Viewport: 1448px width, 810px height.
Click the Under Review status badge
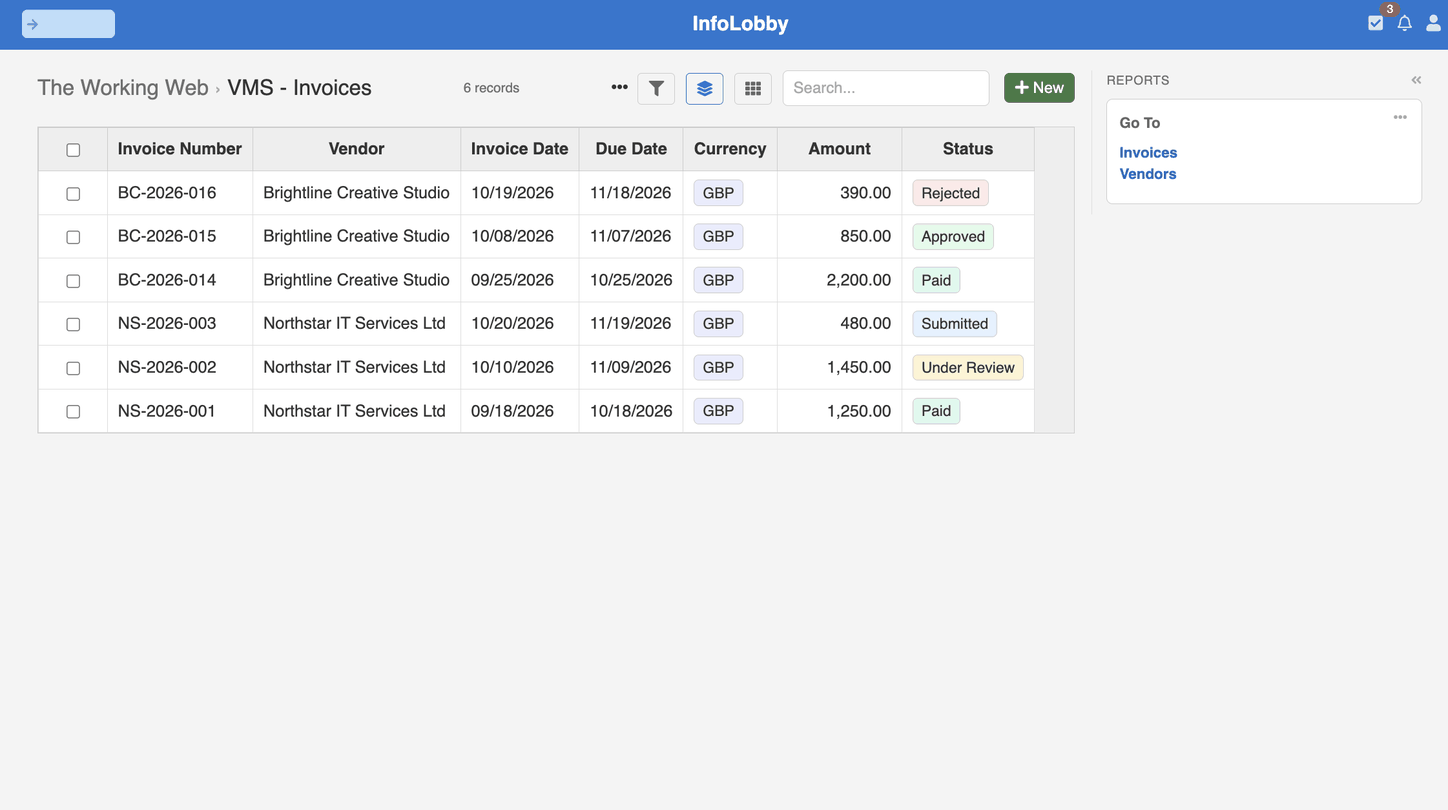(x=968, y=367)
